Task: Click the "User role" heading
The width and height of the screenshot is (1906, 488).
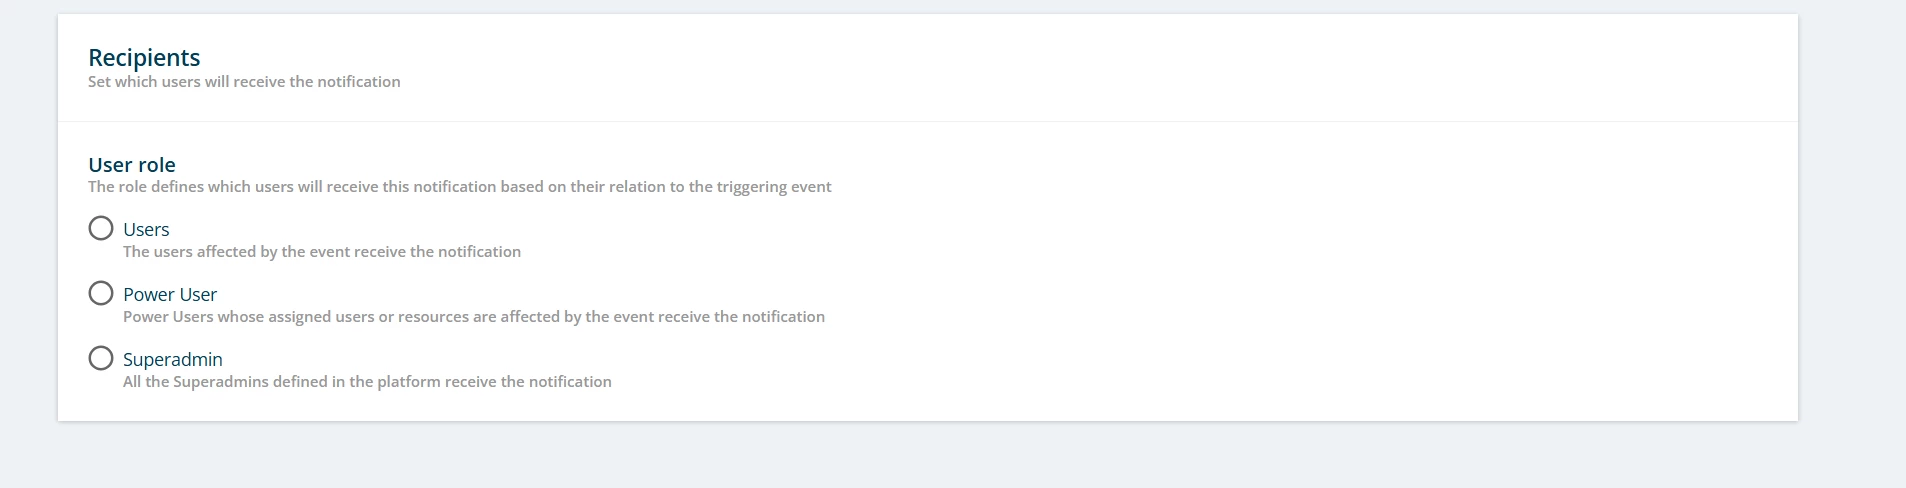Action: [x=132, y=165]
